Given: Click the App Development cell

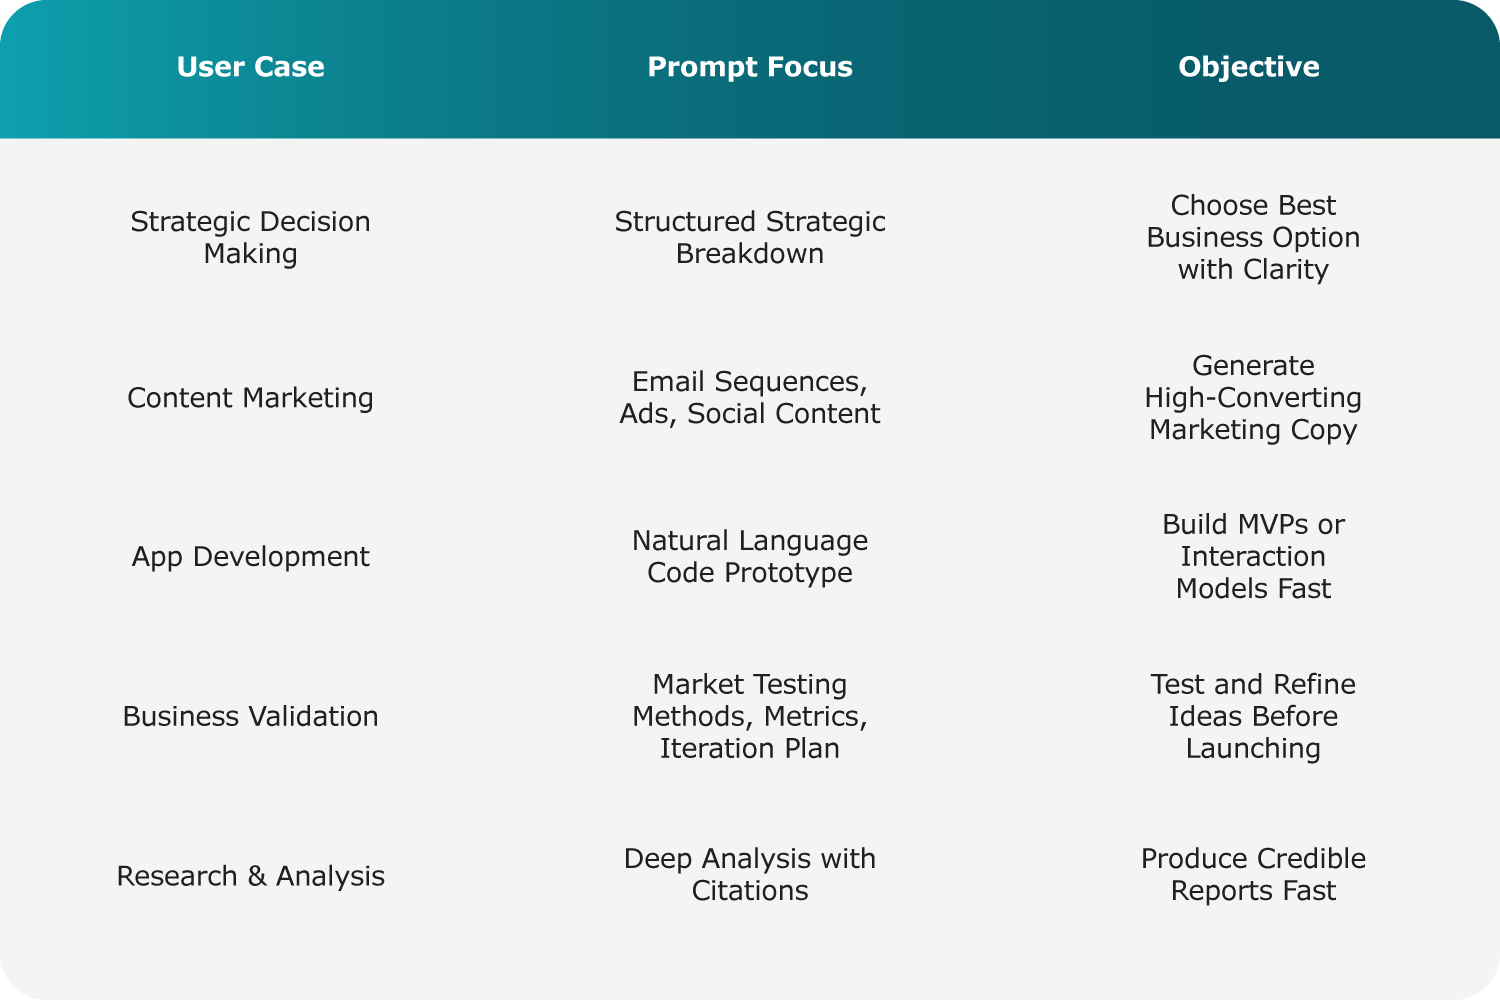Looking at the screenshot, I should pos(250,556).
